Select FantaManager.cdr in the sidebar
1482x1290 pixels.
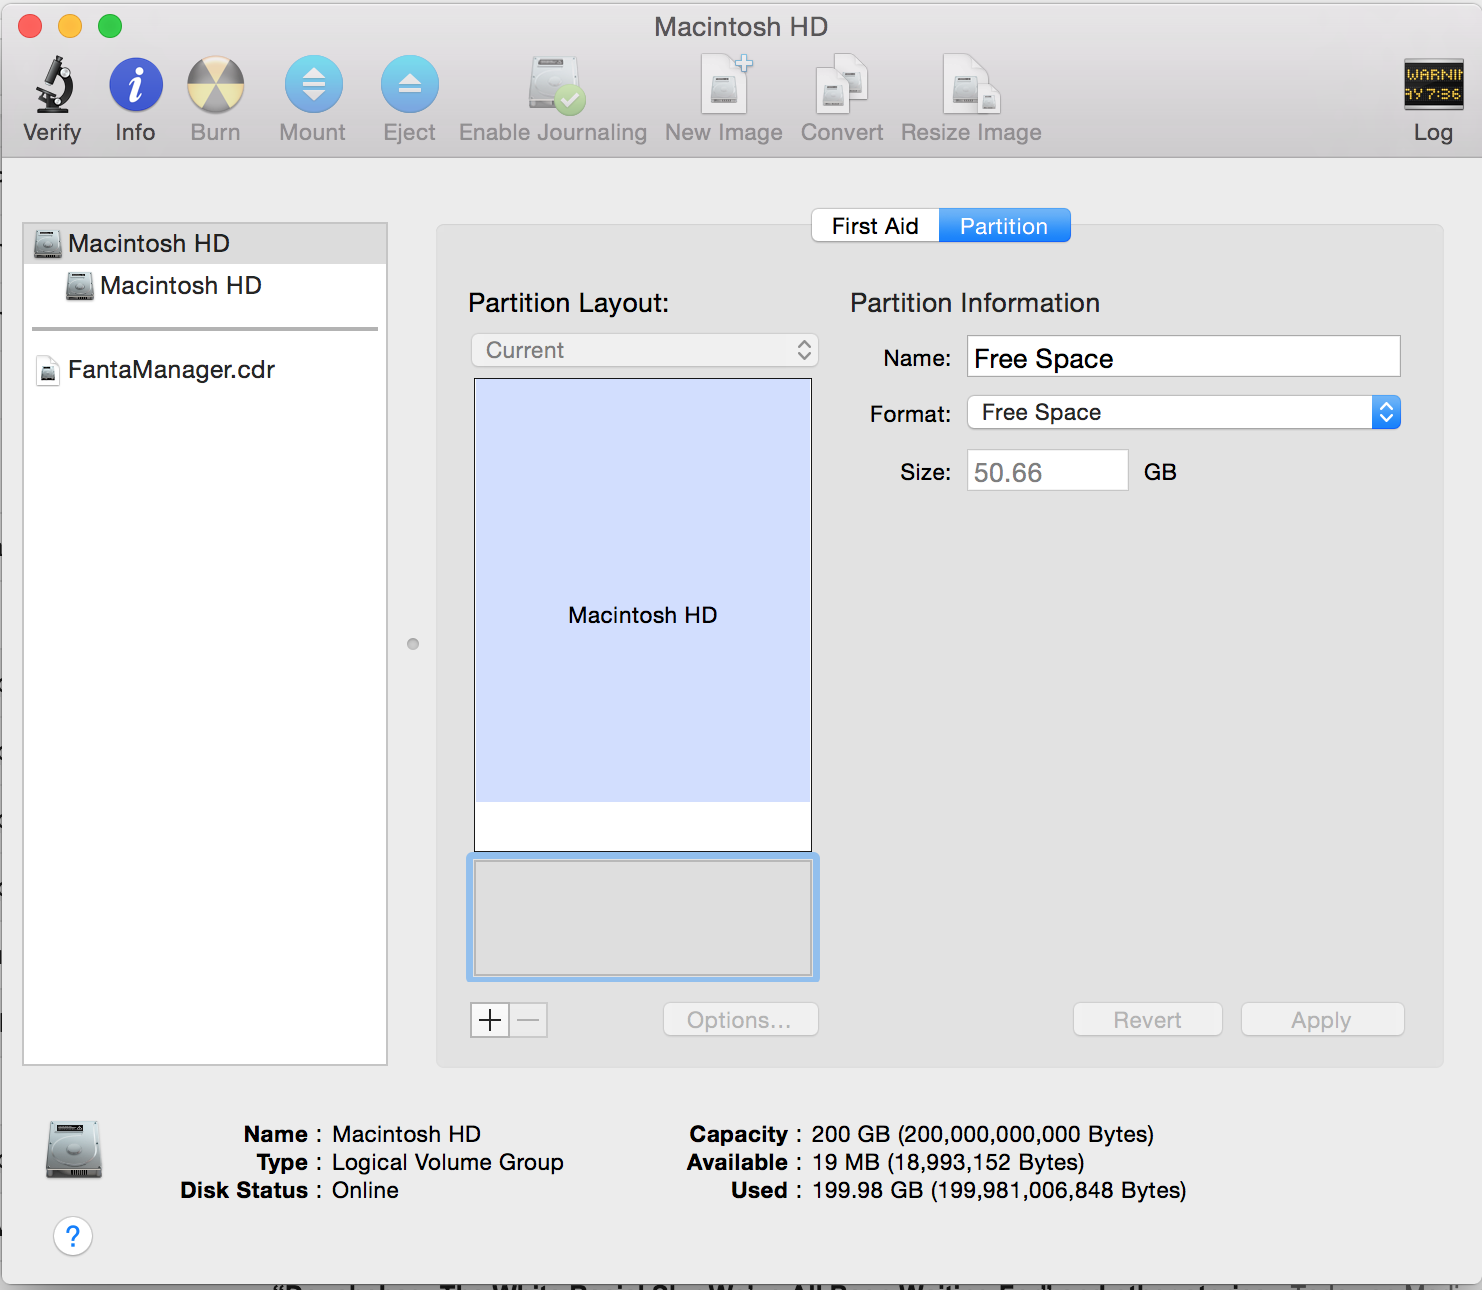(171, 370)
